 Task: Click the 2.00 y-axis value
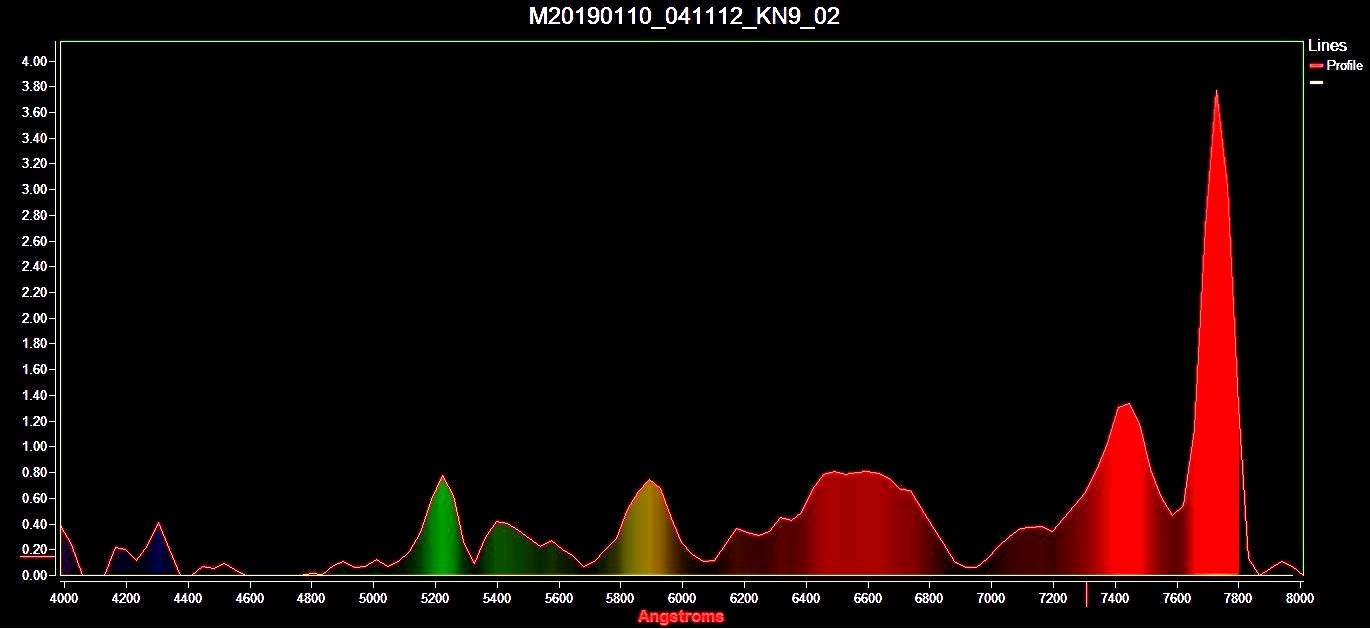(34, 318)
